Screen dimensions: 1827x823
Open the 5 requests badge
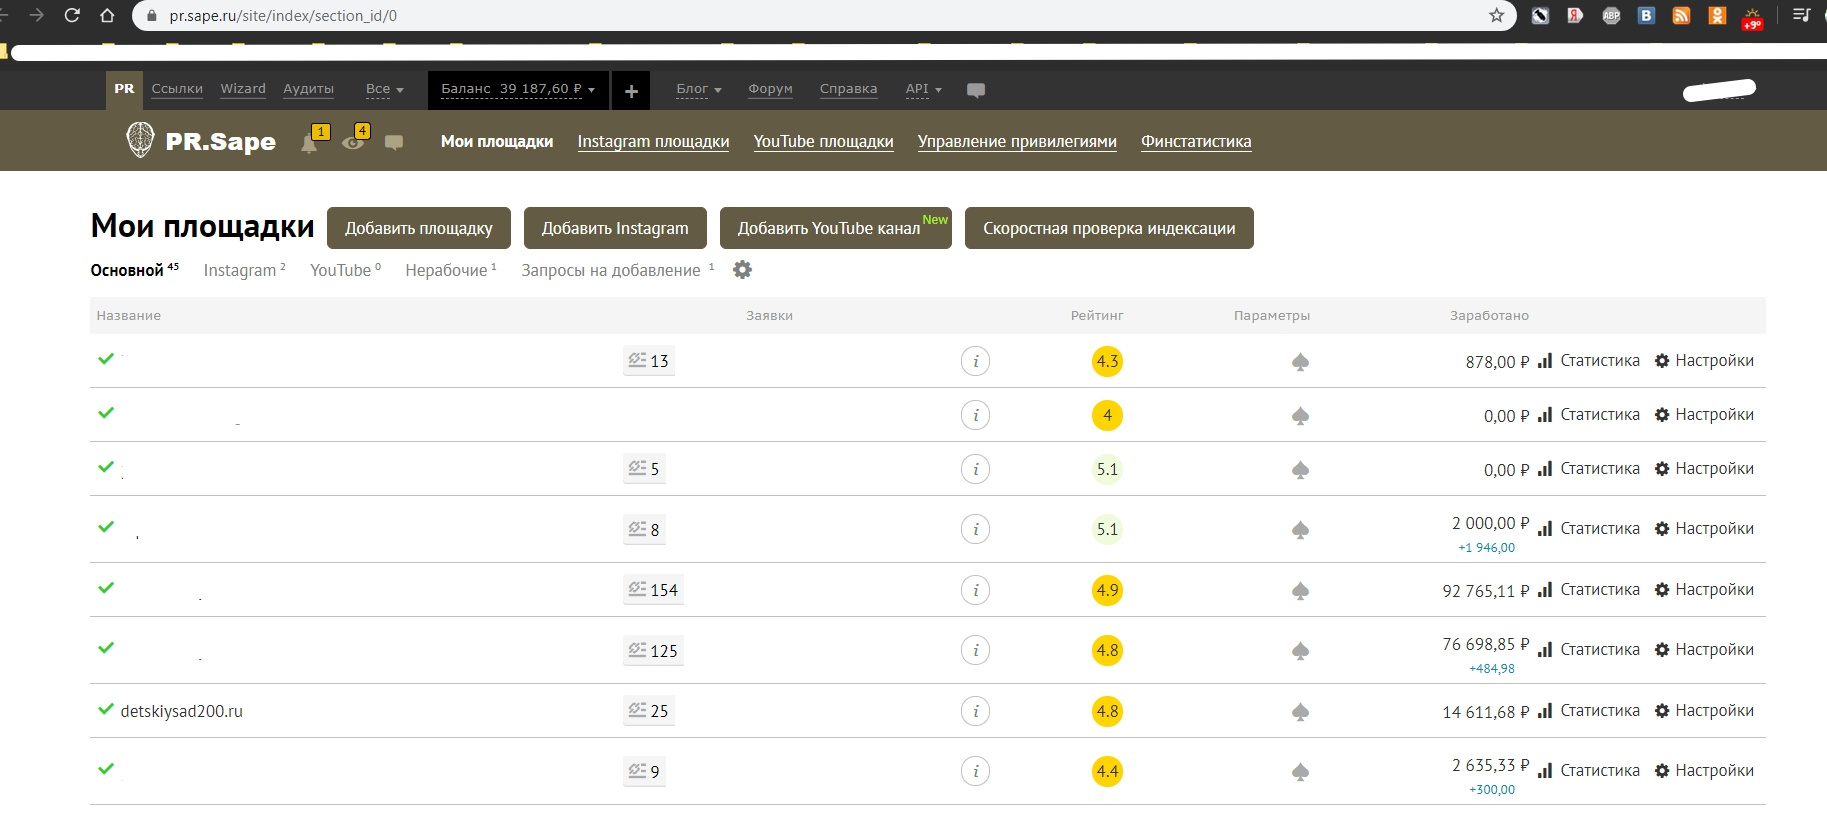(x=644, y=469)
